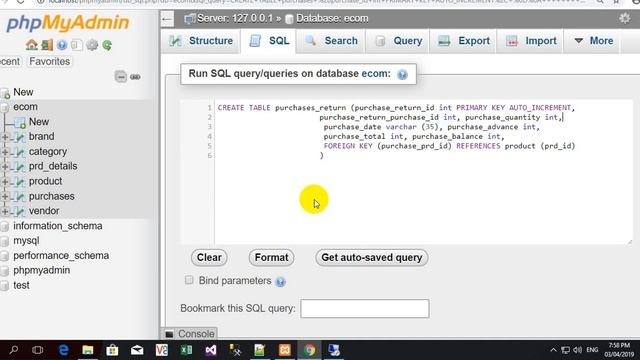Image resolution: width=640 pixels, height=360 pixels.
Task: Click the back arrow beside Server breadcrumb
Action: (167, 19)
